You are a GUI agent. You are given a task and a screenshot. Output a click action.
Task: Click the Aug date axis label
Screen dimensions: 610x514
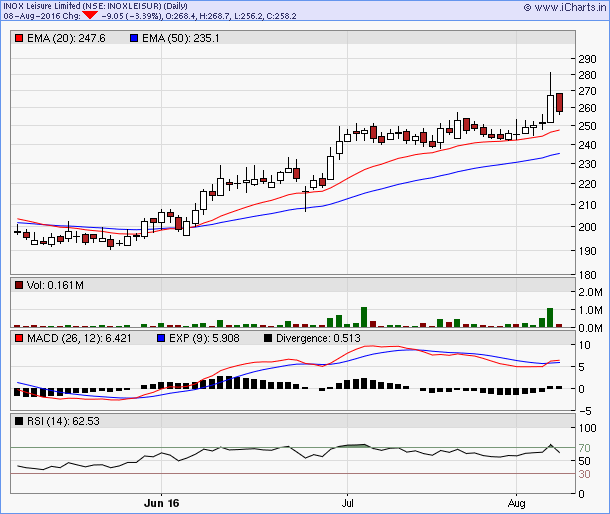pyautogui.click(x=517, y=503)
